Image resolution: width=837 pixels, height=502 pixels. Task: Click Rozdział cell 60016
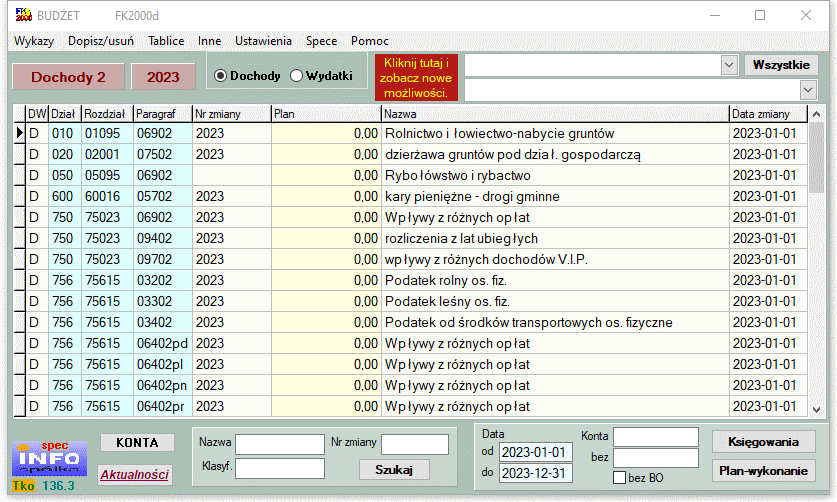click(107, 197)
